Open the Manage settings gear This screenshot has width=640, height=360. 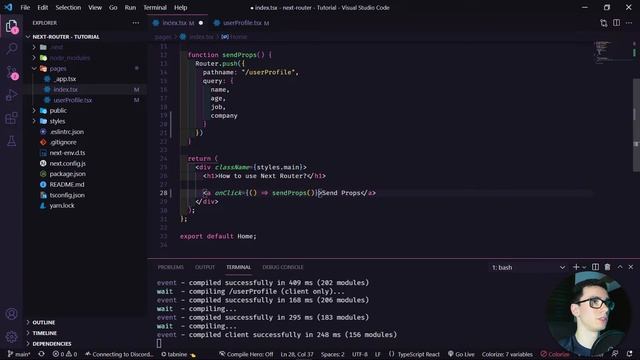pyautogui.click(x=11, y=337)
